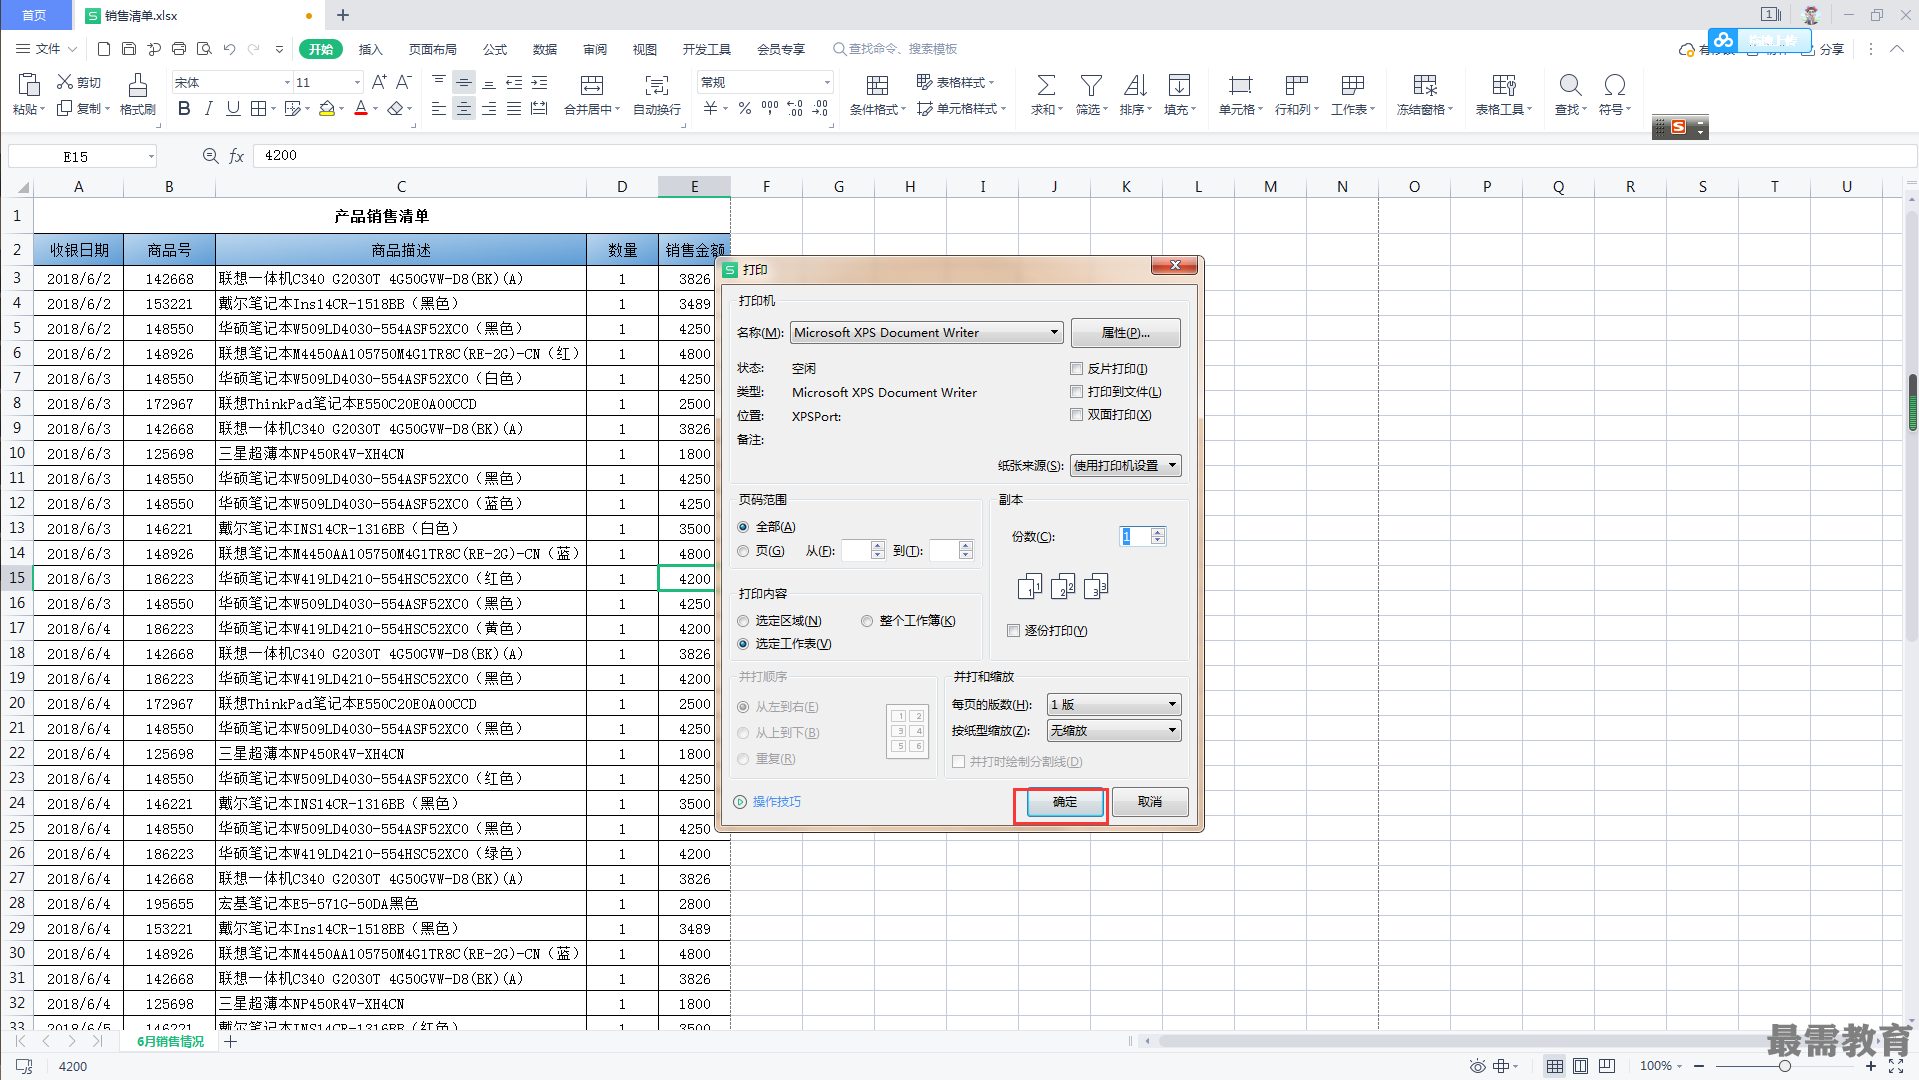Select 页 page range radio
The height and width of the screenshot is (1080, 1919).
point(743,551)
